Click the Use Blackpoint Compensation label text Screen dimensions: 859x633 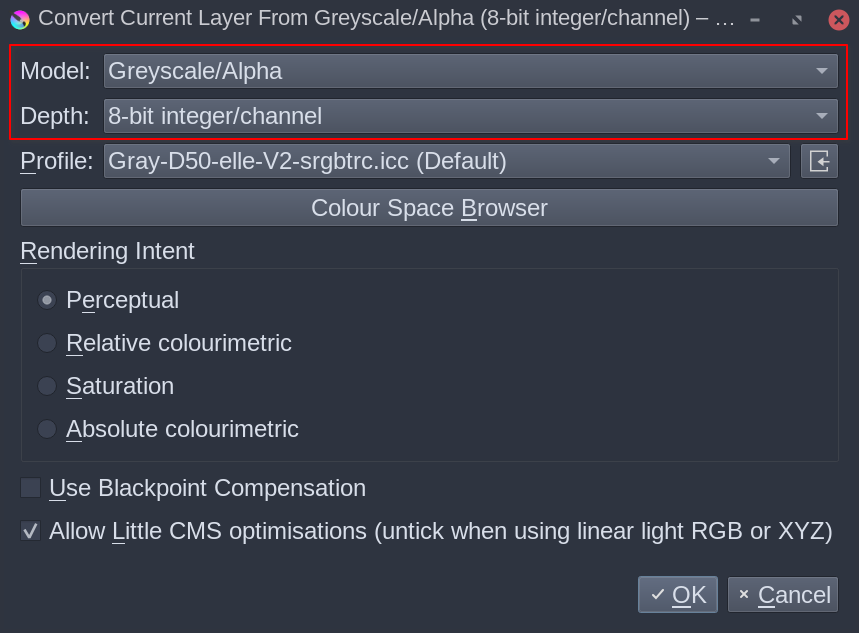point(207,488)
